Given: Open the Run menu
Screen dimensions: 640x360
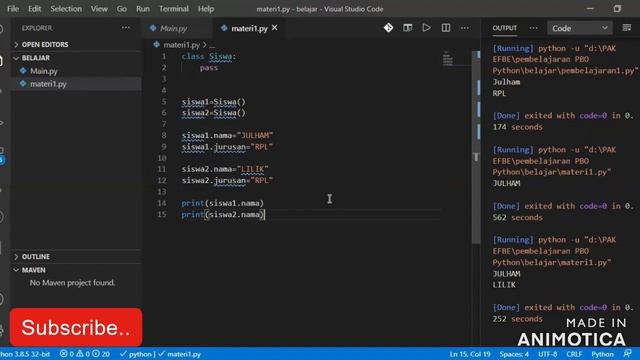Looking at the screenshot, I should [142, 9].
